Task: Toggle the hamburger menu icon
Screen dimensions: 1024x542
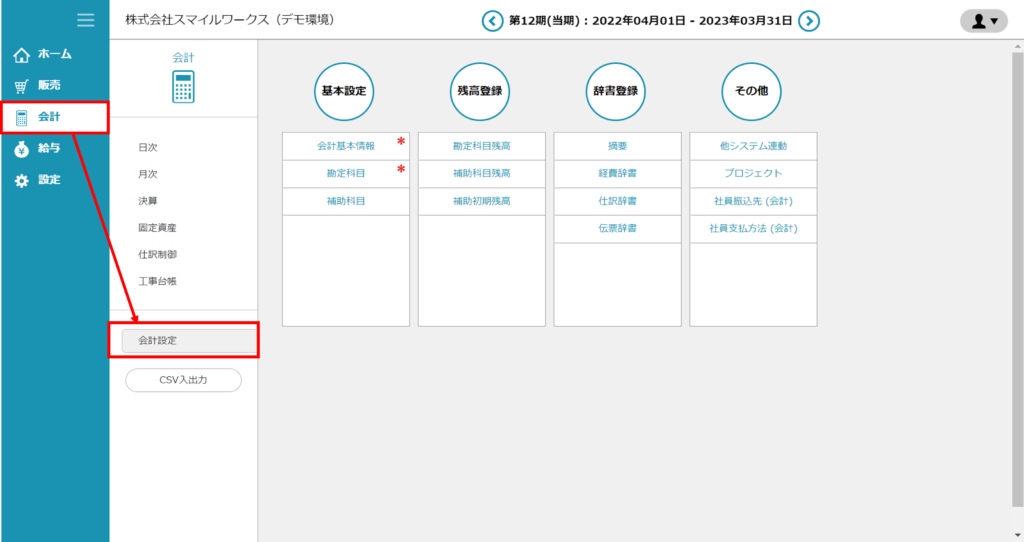Action: click(x=86, y=20)
